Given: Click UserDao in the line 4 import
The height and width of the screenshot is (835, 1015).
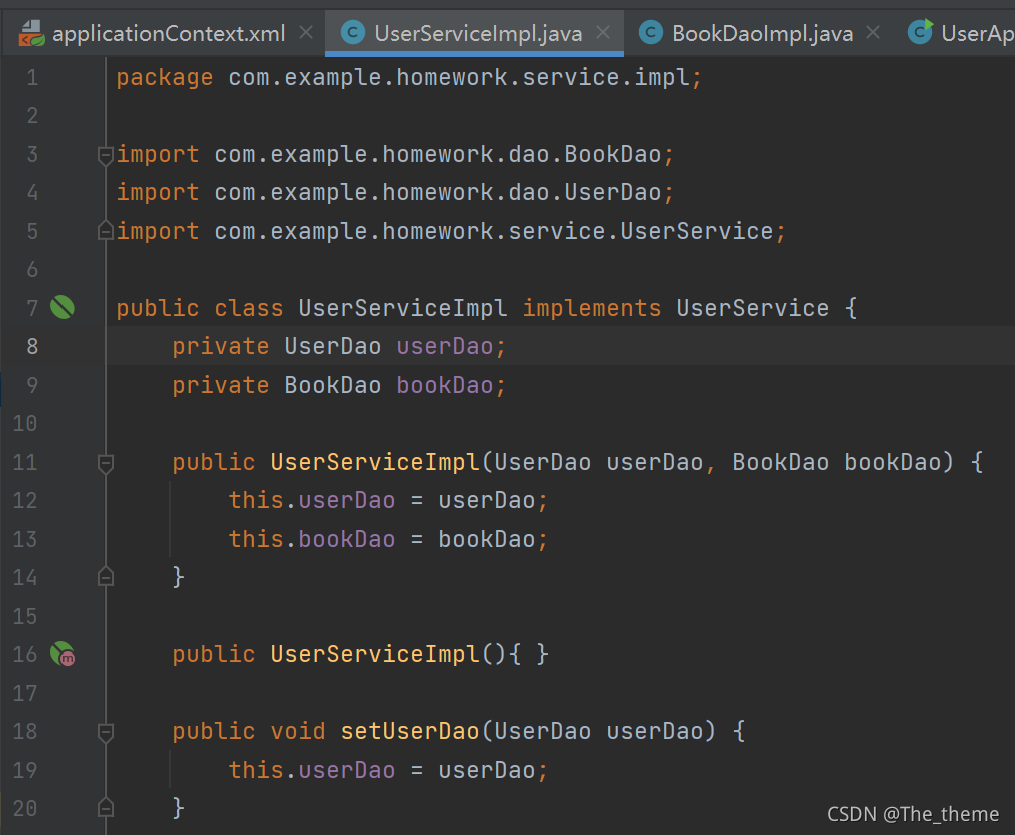Looking at the screenshot, I should 612,192.
